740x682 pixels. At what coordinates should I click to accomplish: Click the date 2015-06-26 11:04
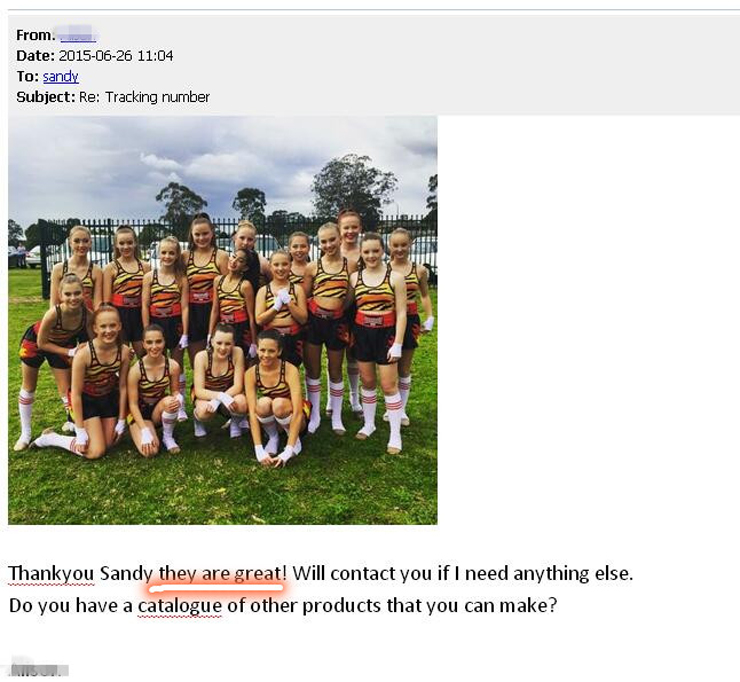click(116, 56)
